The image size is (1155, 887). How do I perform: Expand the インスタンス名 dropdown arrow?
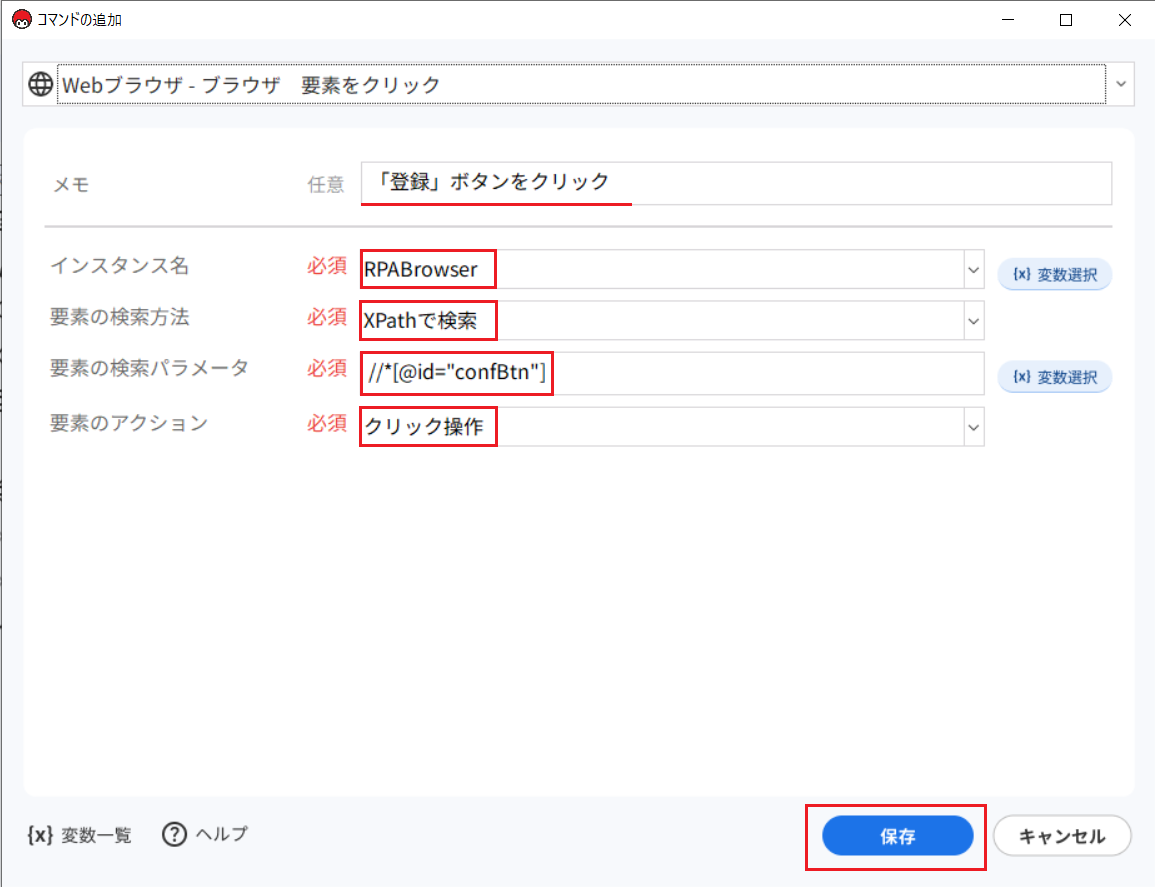[973, 270]
